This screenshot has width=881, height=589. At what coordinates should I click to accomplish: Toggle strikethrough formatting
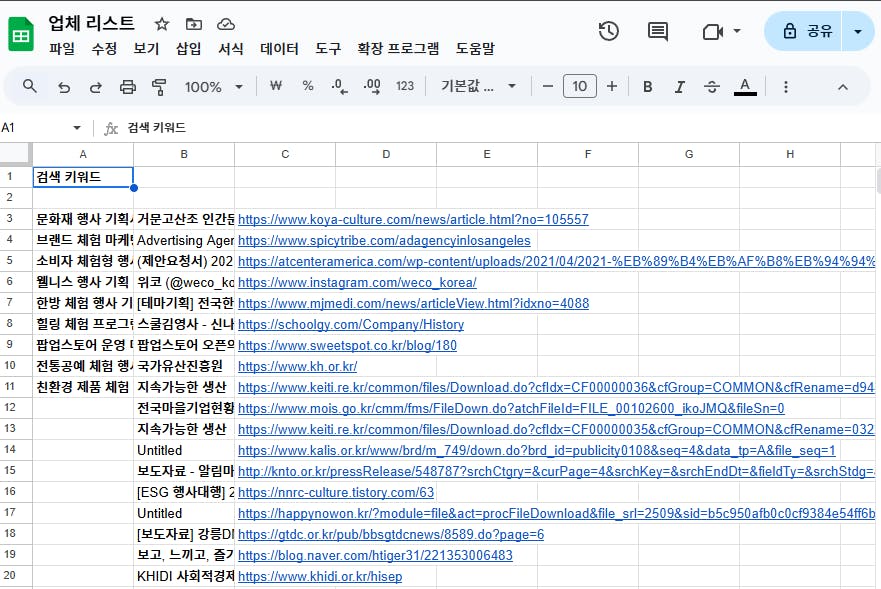pos(712,87)
